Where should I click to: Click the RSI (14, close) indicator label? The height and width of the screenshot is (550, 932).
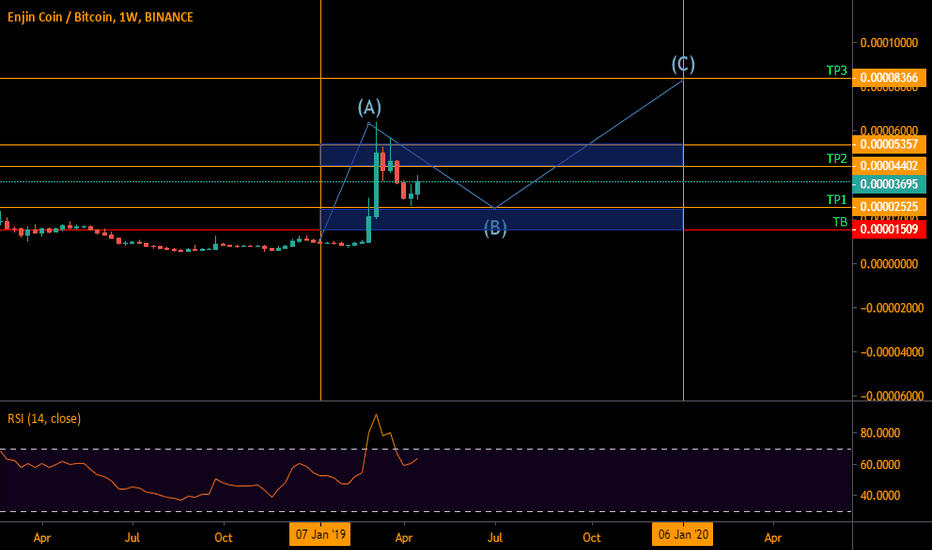click(x=44, y=419)
